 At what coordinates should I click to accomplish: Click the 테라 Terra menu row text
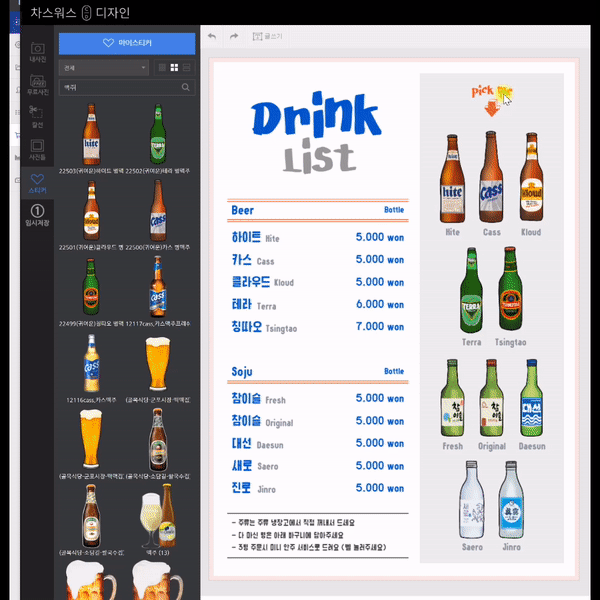[x=254, y=305]
